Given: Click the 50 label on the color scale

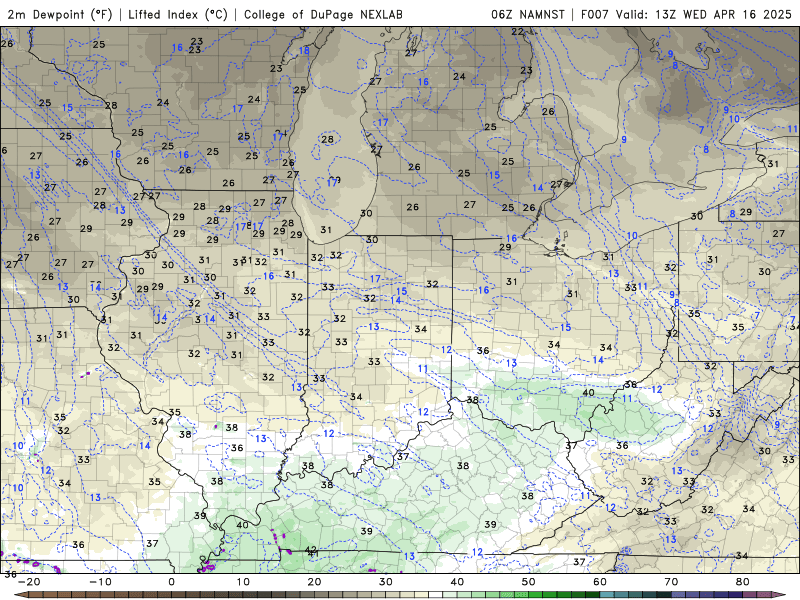Looking at the screenshot, I should (529, 582).
